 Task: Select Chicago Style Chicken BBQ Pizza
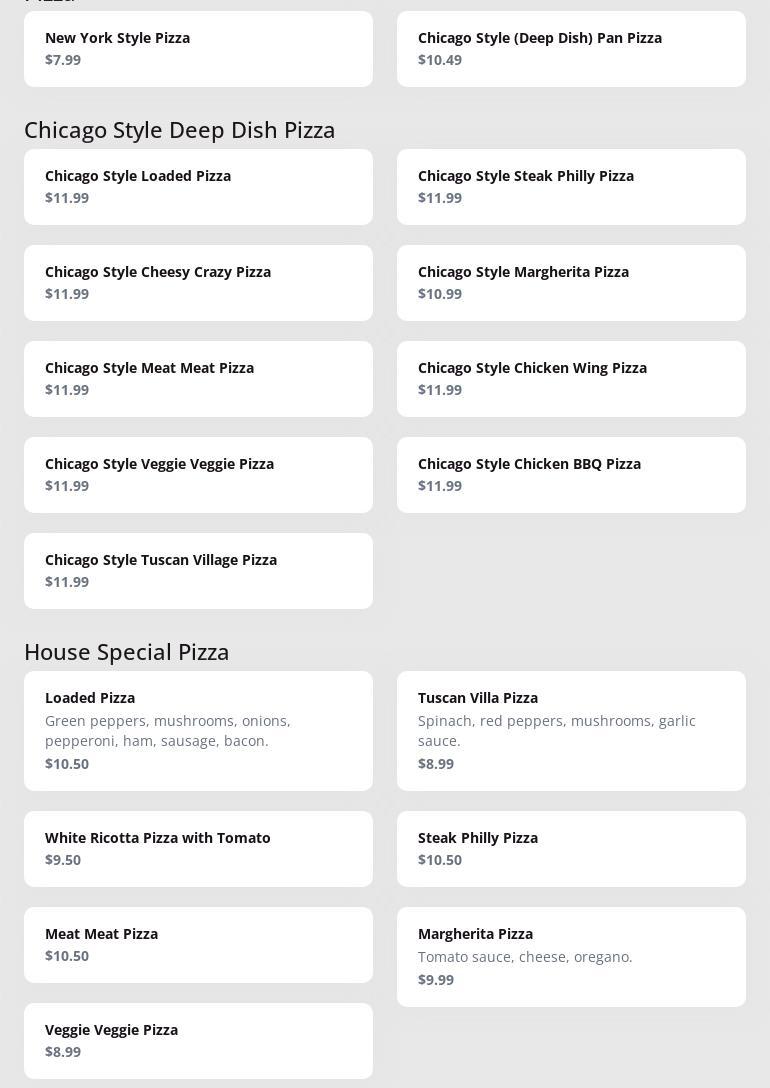571,475
